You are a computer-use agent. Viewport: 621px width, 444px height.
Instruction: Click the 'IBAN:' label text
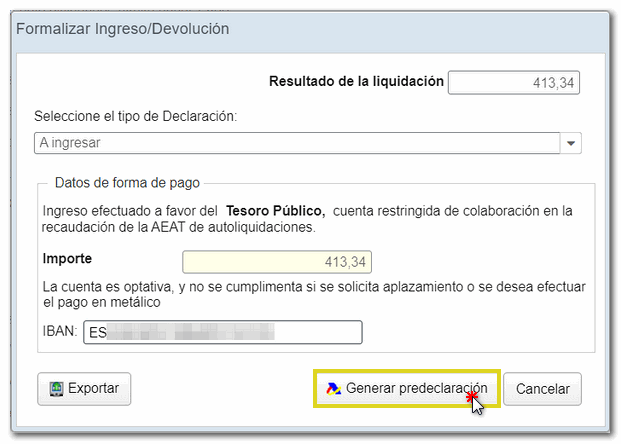click(x=59, y=332)
